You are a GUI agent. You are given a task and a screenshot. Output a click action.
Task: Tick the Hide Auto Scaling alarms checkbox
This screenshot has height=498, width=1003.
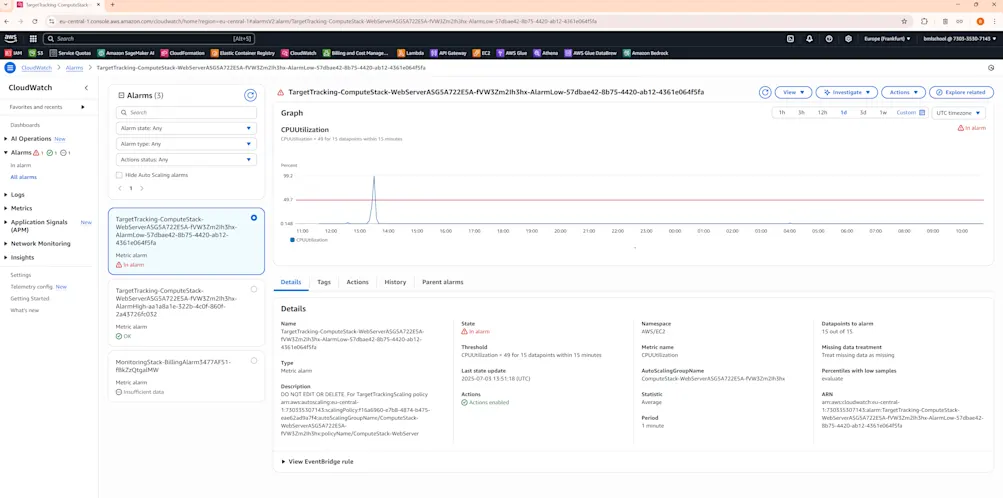119,175
